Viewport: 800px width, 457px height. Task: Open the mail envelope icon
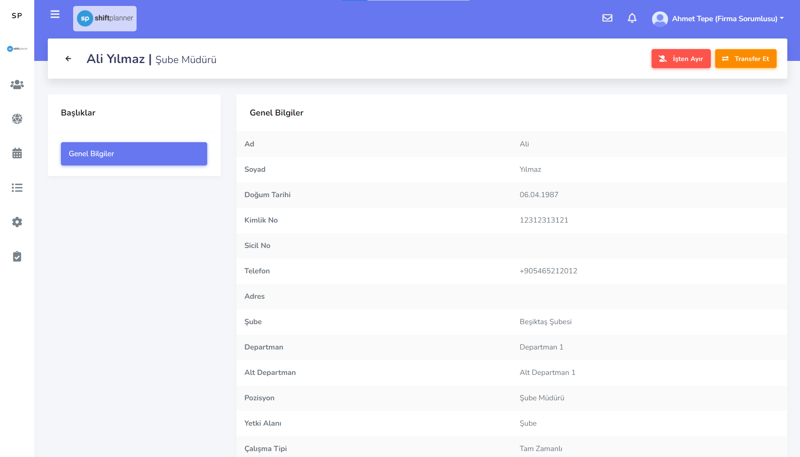coord(607,18)
